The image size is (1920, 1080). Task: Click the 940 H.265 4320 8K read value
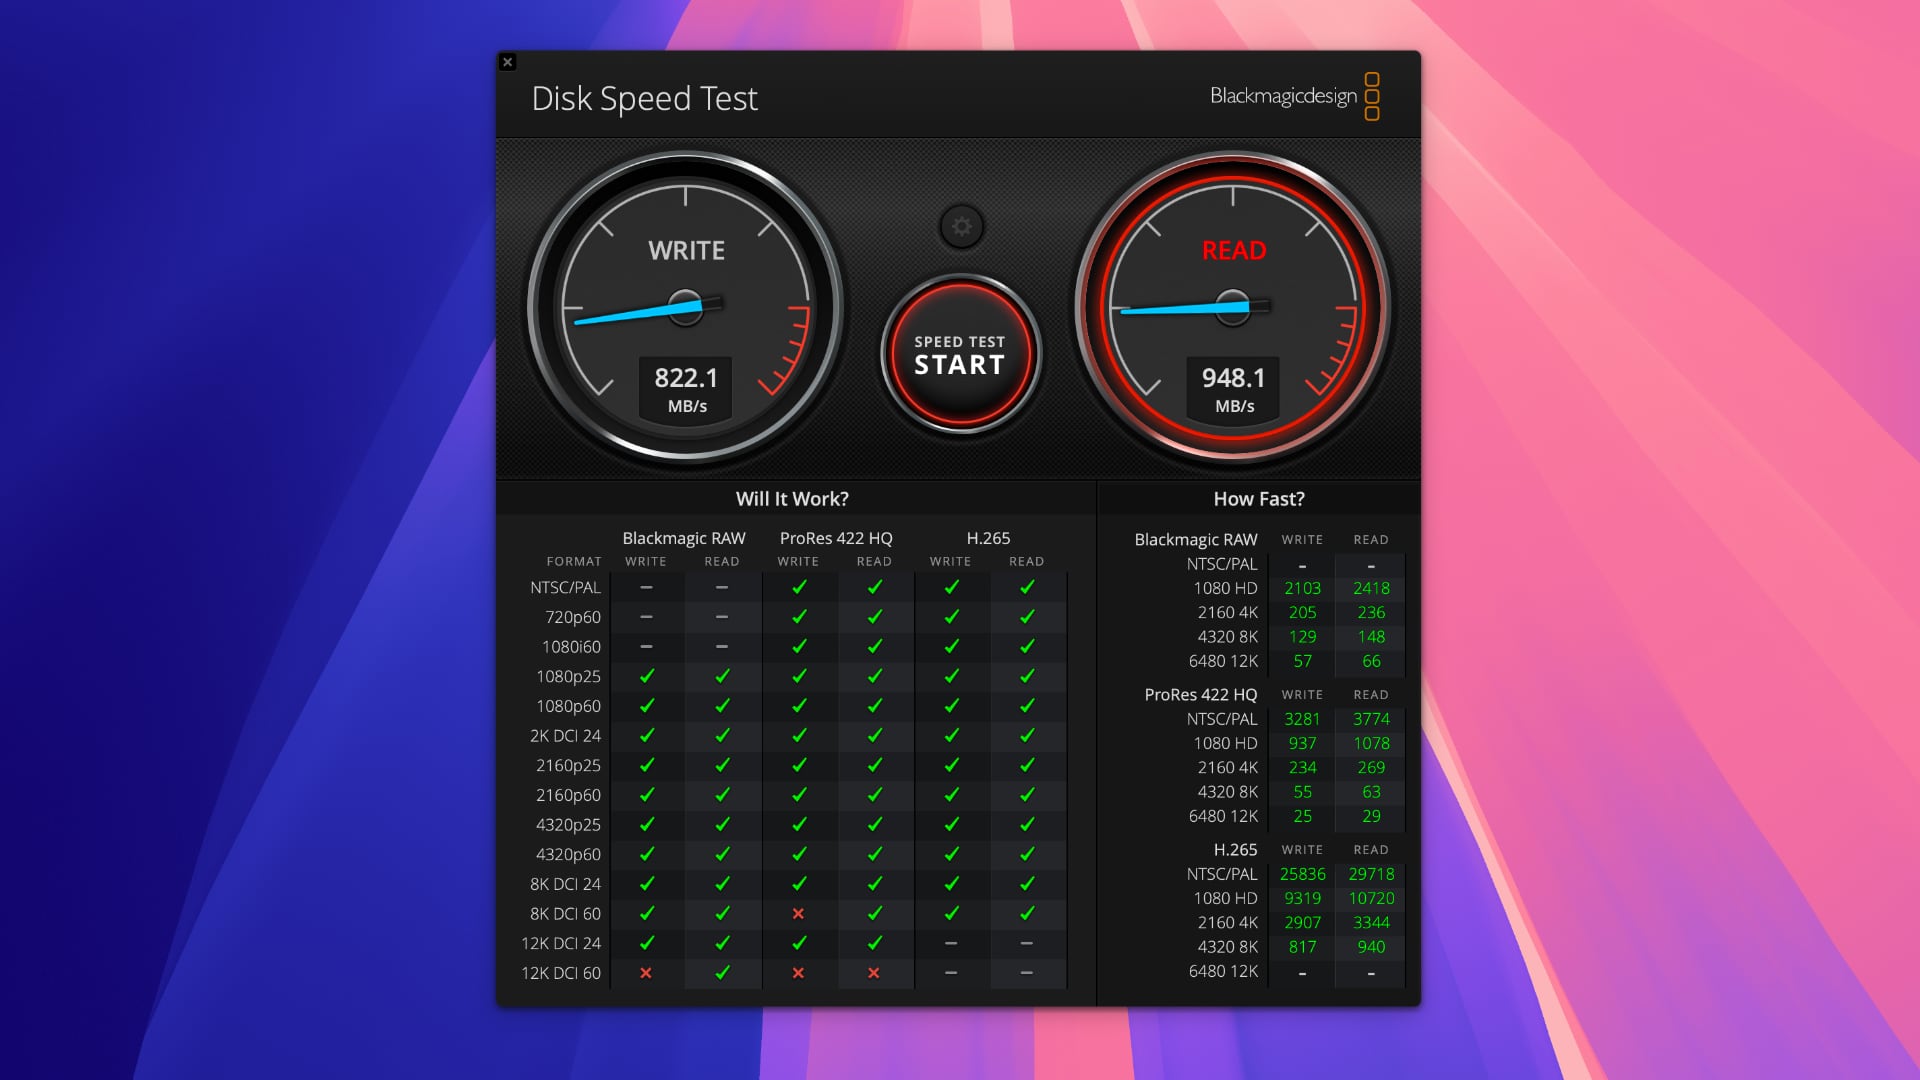pyautogui.click(x=1371, y=947)
